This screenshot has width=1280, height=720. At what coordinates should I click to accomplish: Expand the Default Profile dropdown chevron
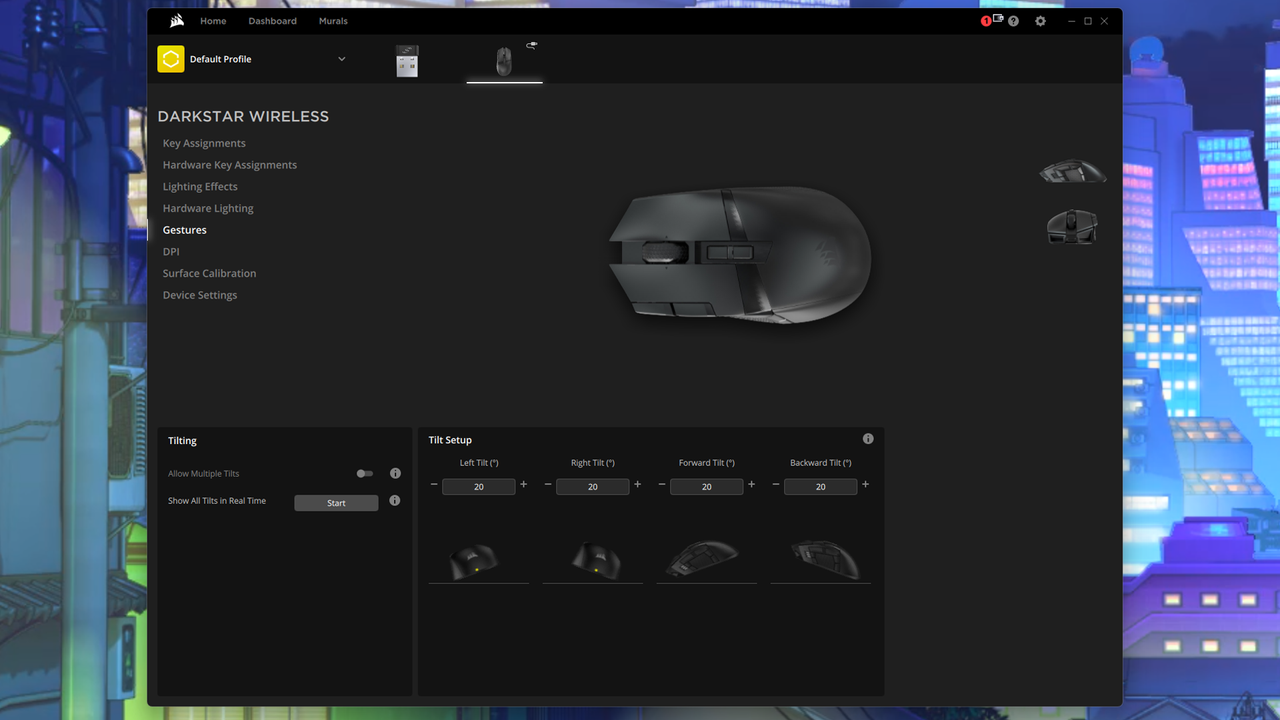point(341,59)
